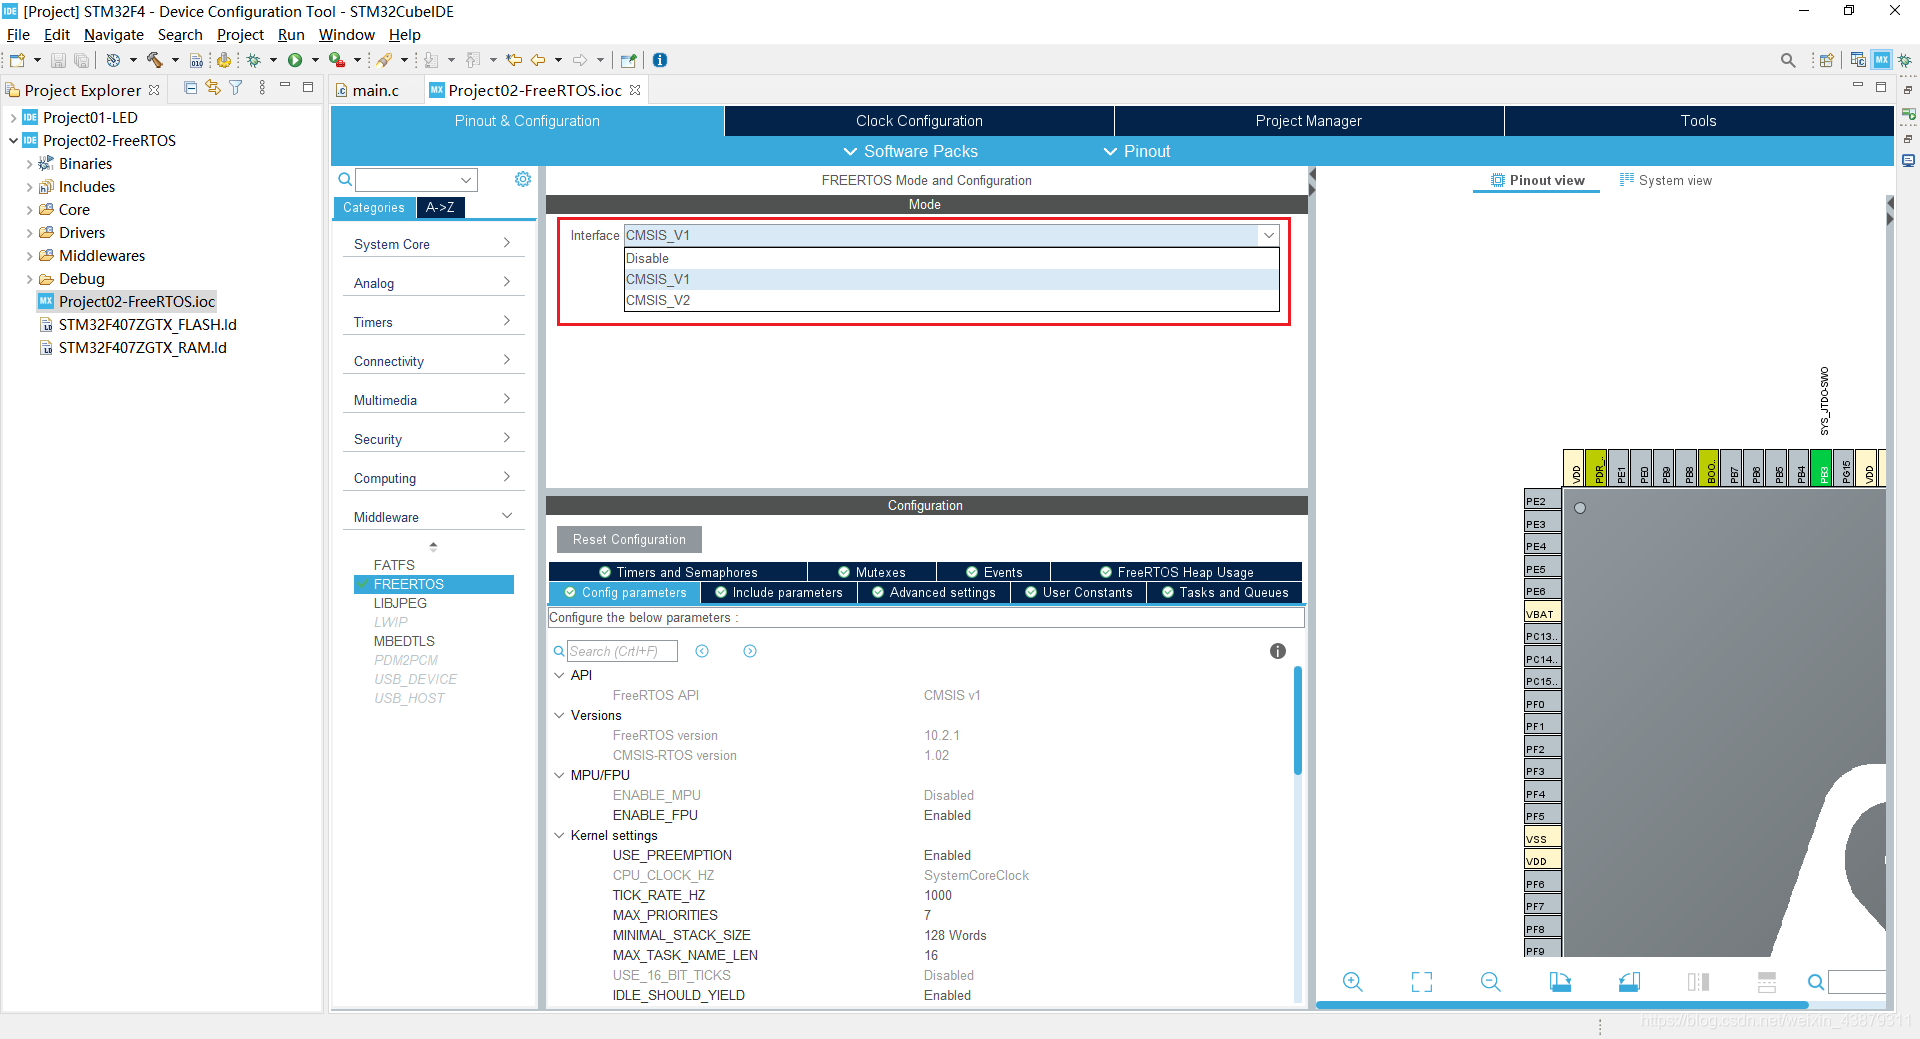Click the information icon in Config parameters
The height and width of the screenshot is (1039, 1920).
(x=1278, y=651)
